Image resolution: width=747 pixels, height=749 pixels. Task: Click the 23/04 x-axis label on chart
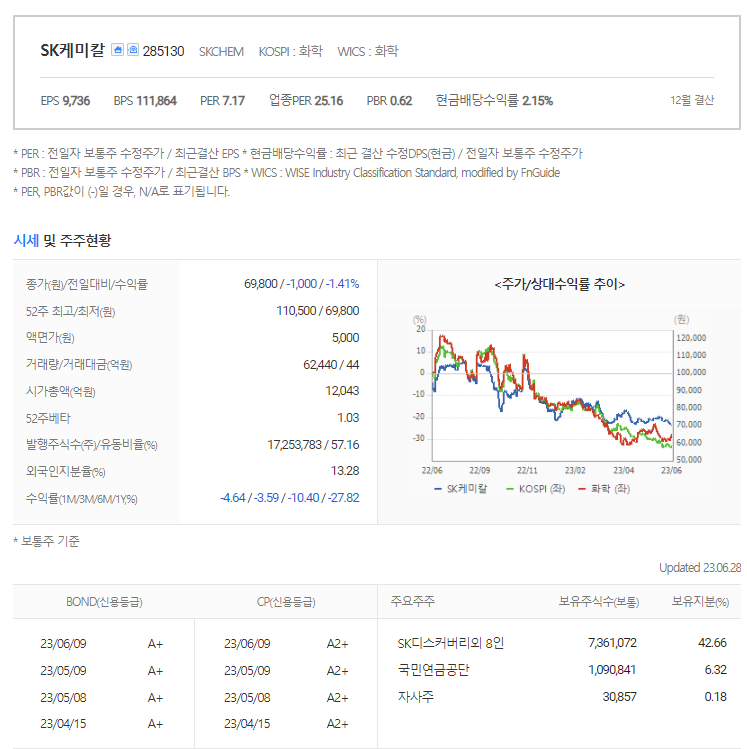[623, 471]
